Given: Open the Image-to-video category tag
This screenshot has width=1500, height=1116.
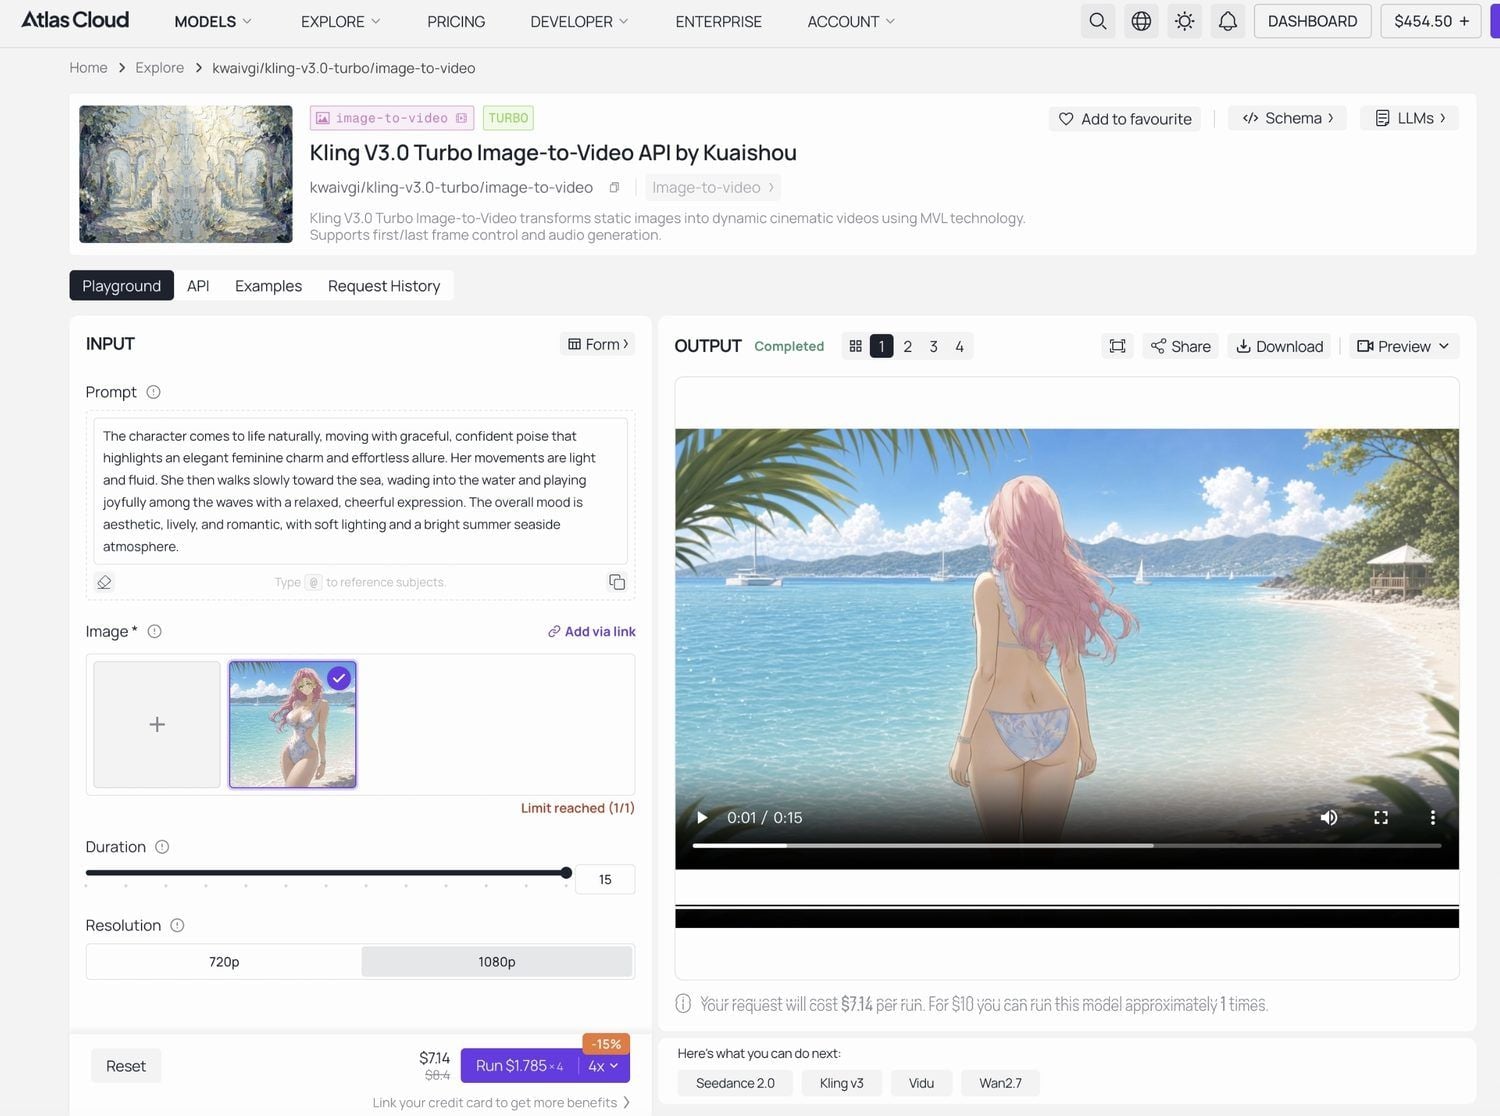Looking at the screenshot, I should pyautogui.click(x=713, y=187).
